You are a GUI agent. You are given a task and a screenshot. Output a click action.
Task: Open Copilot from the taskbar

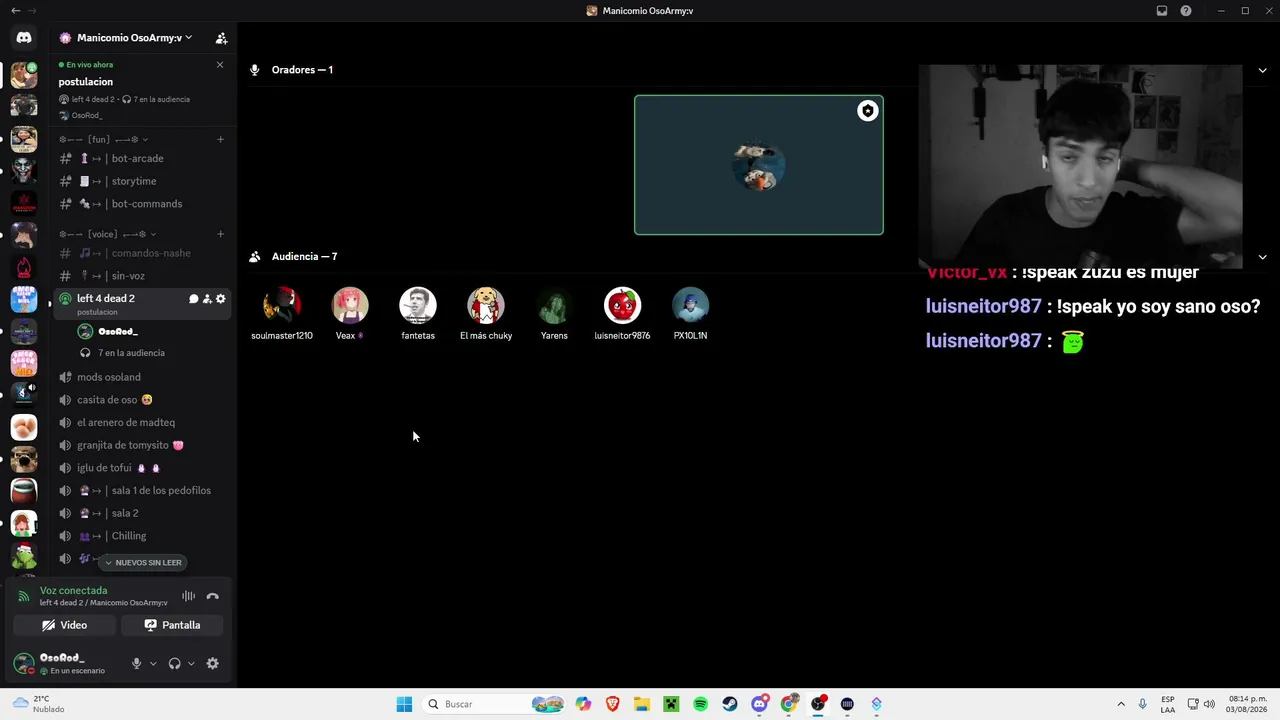[x=583, y=704]
